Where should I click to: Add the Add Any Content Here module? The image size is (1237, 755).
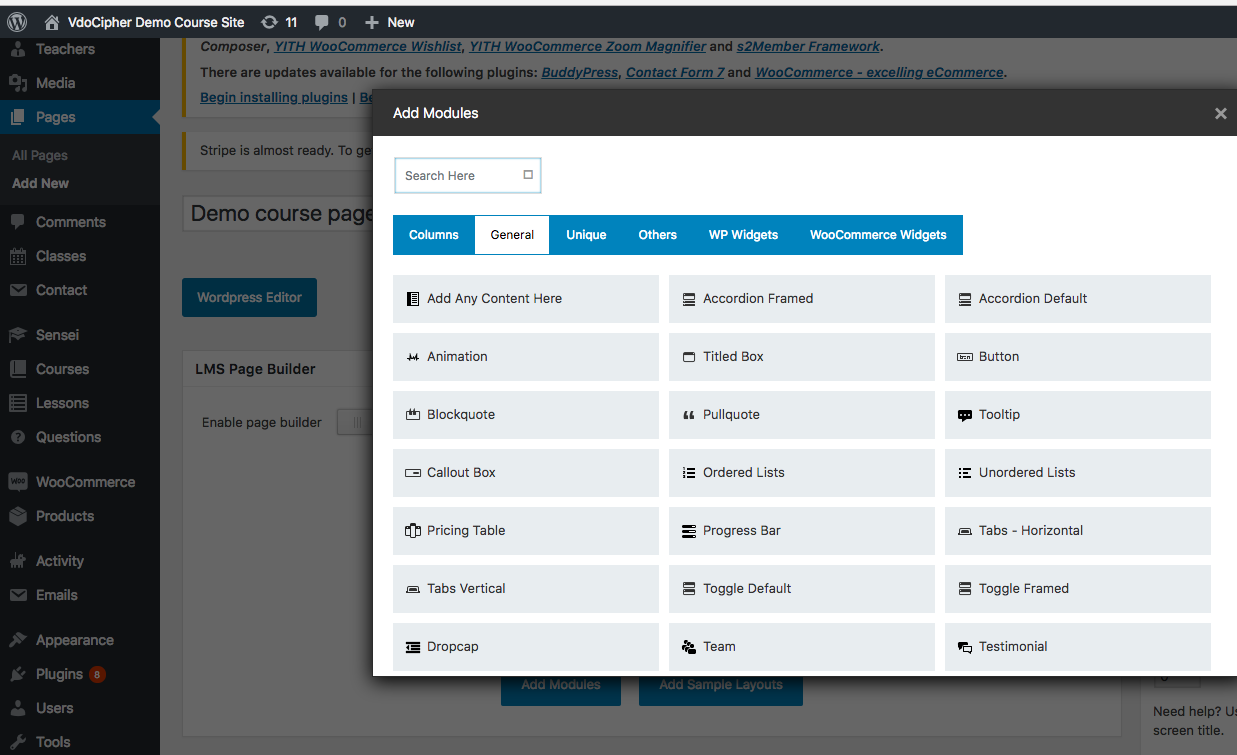pyautogui.click(x=526, y=299)
